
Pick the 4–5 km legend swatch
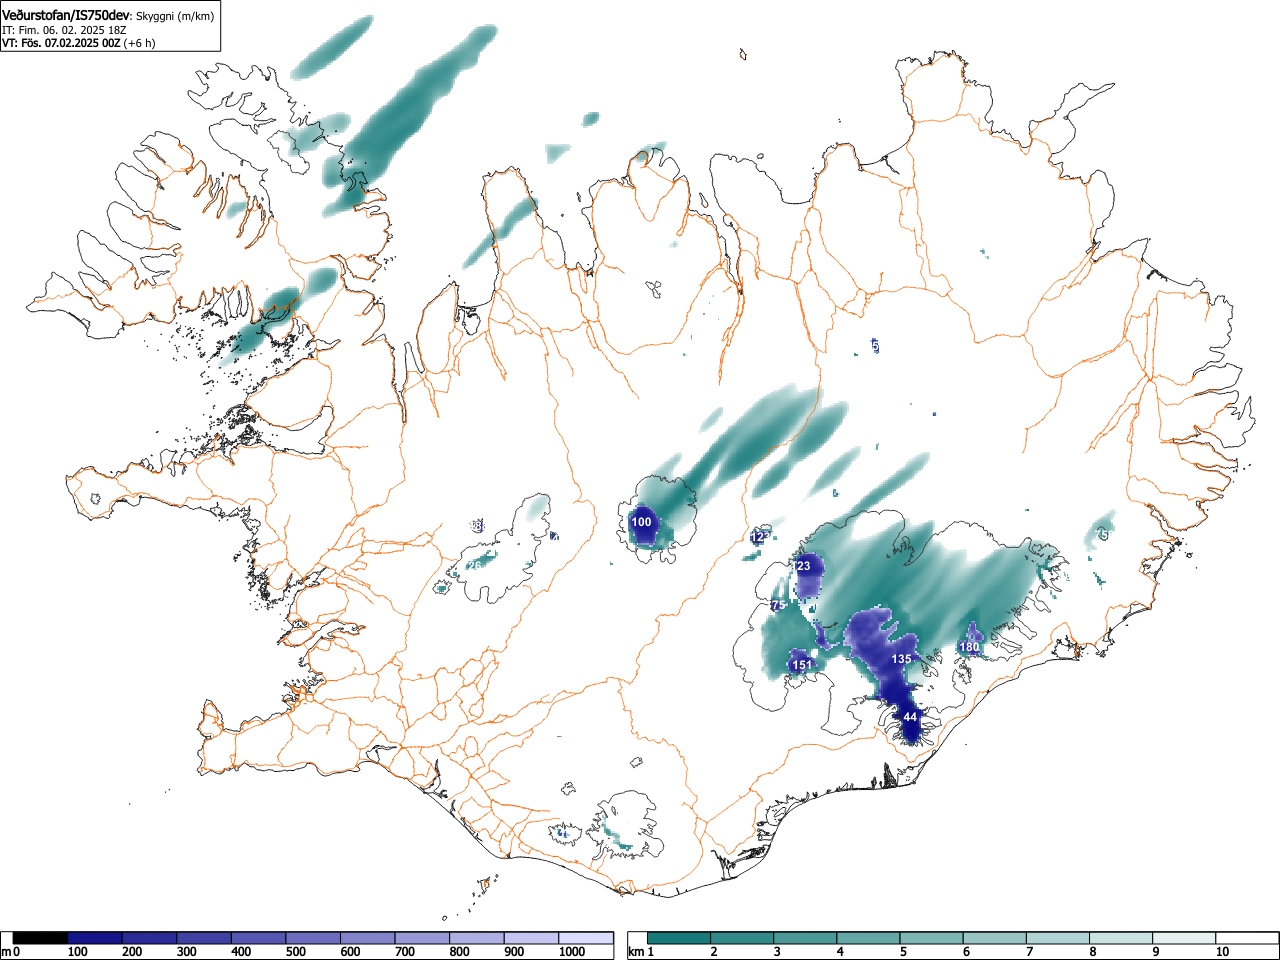point(868,938)
